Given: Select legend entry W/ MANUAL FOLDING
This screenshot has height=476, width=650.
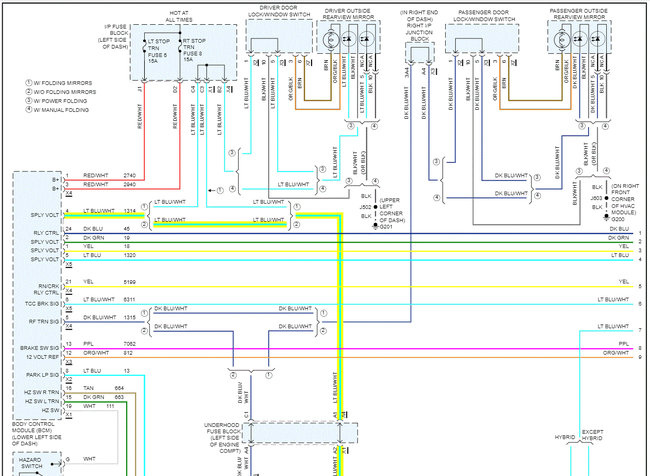Looking at the screenshot, I should 57,110.
